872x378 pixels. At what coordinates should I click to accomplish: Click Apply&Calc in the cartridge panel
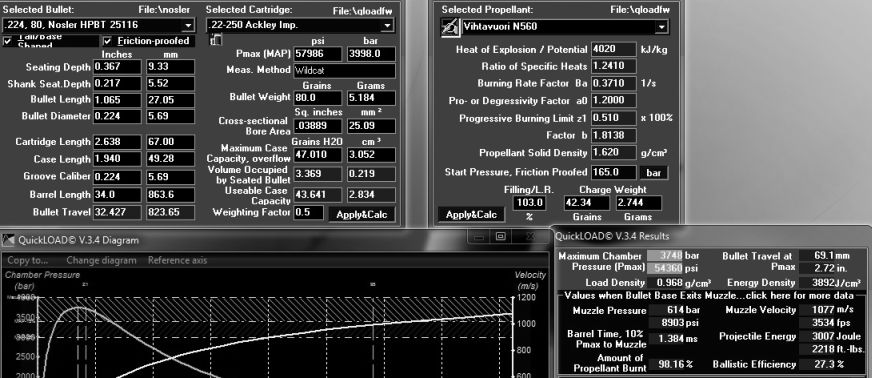click(x=361, y=215)
